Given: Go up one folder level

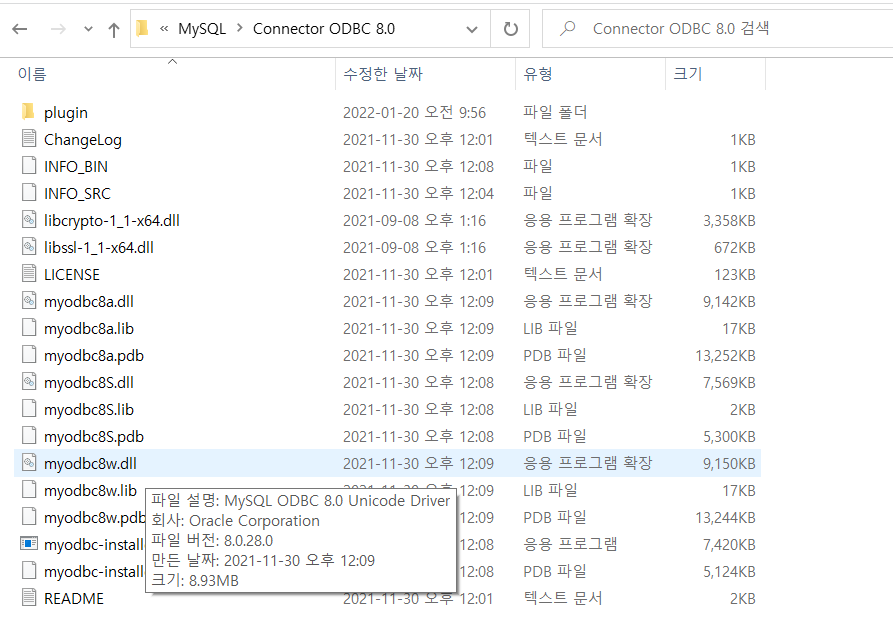Looking at the screenshot, I should pyautogui.click(x=114, y=30).
